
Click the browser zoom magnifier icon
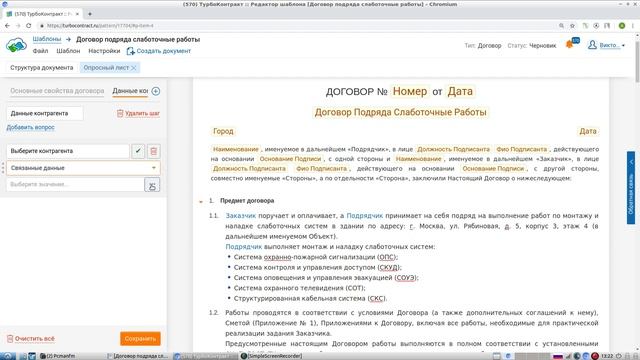(x=561, y=26)
